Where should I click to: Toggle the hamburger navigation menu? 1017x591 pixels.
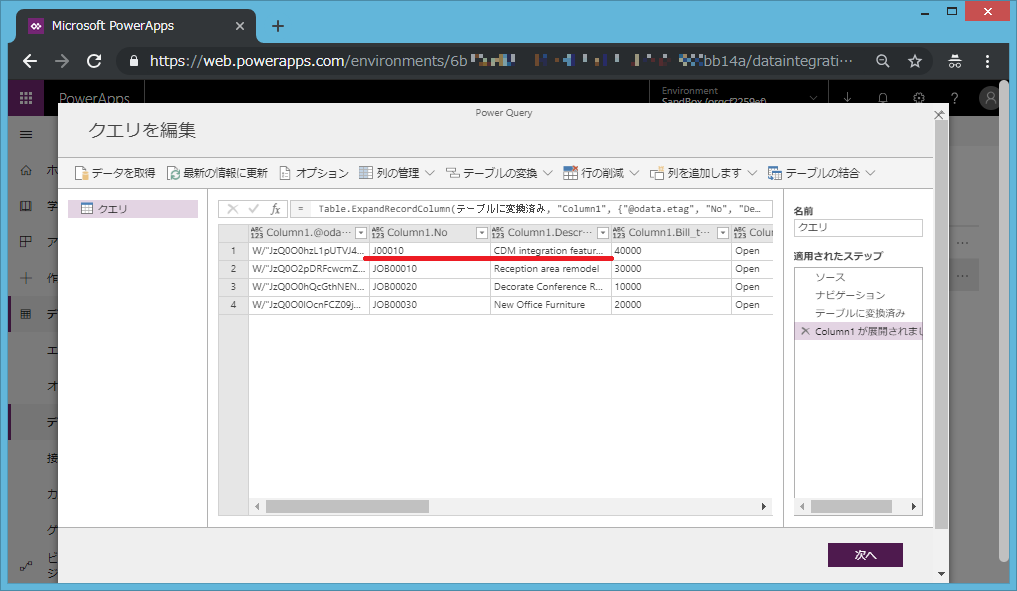click(x=26, y=134)
